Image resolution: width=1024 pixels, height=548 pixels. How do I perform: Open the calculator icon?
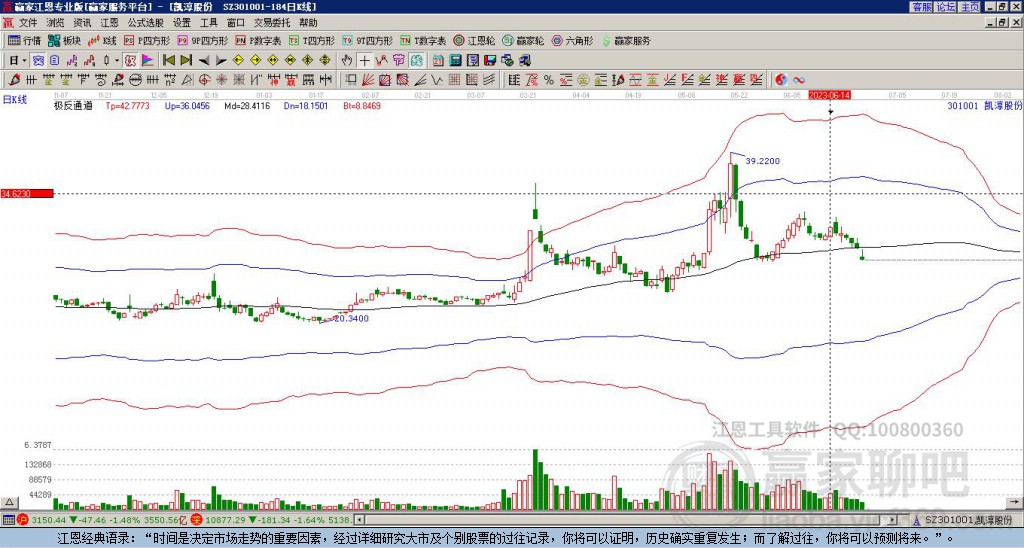455,61
